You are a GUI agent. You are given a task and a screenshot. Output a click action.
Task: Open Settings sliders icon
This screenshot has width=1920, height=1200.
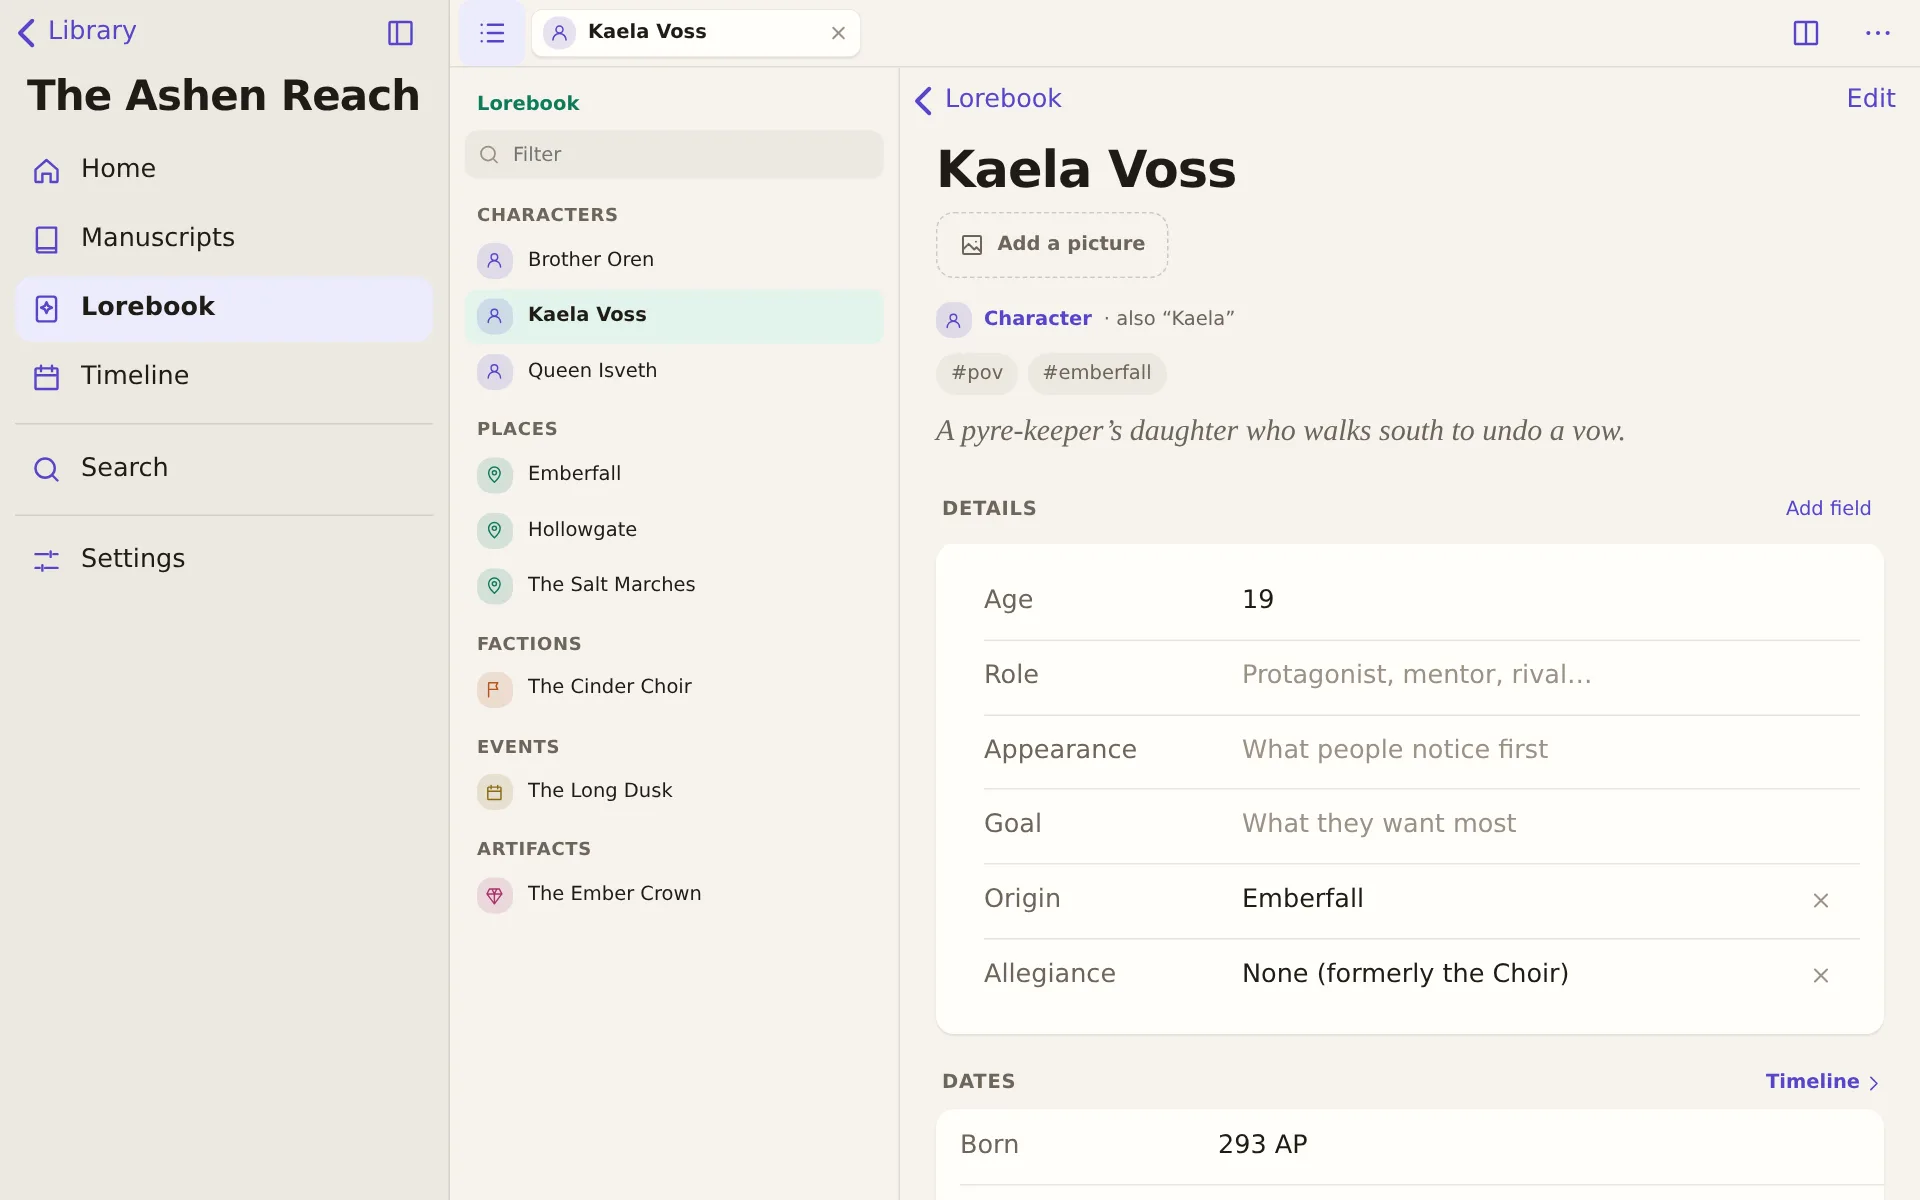tap(47, 560)
